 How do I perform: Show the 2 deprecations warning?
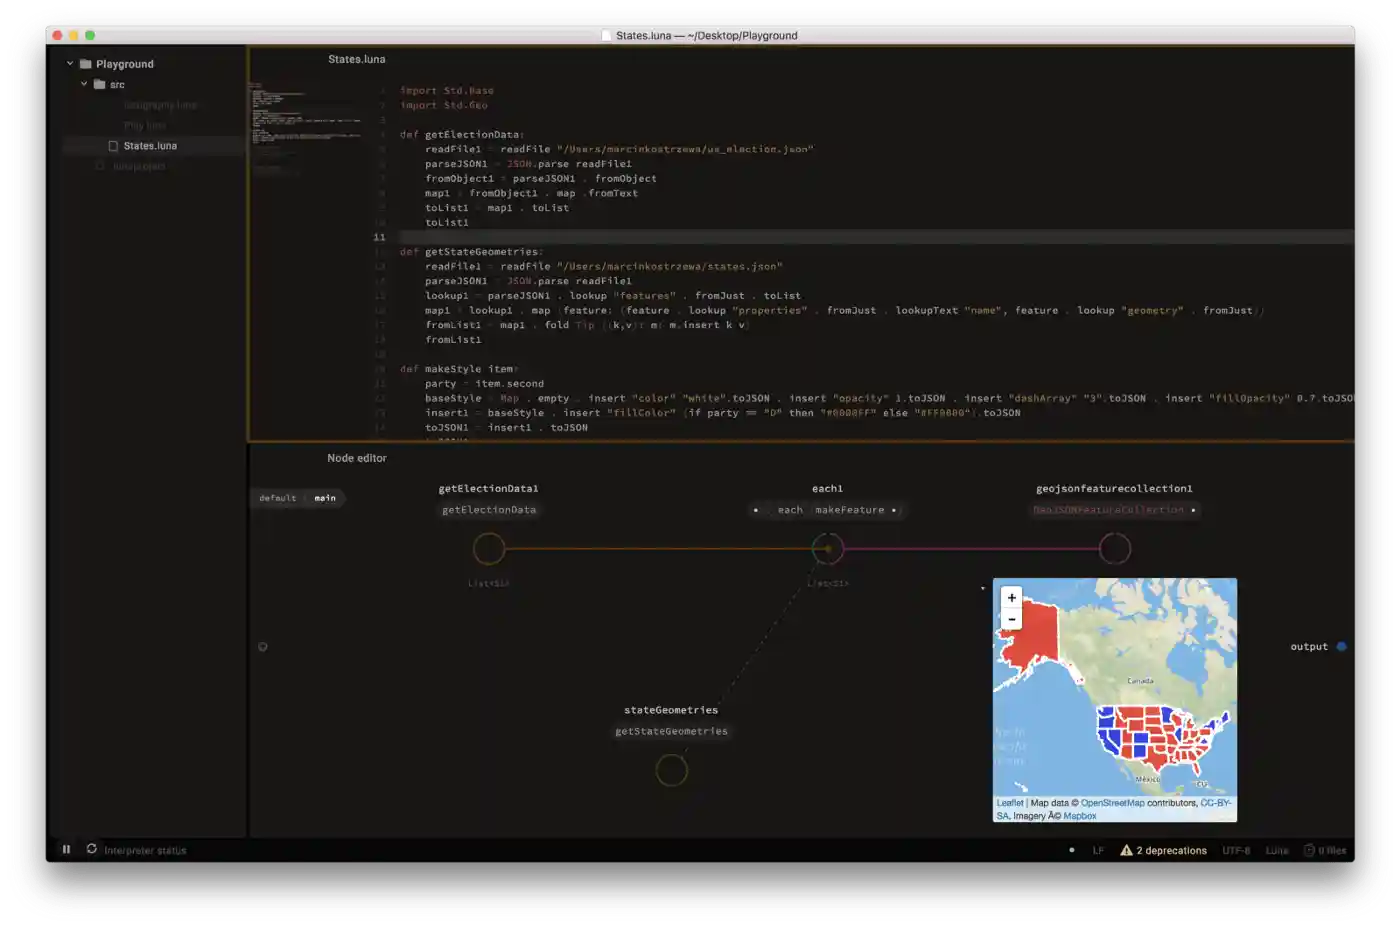point(1163,851)
